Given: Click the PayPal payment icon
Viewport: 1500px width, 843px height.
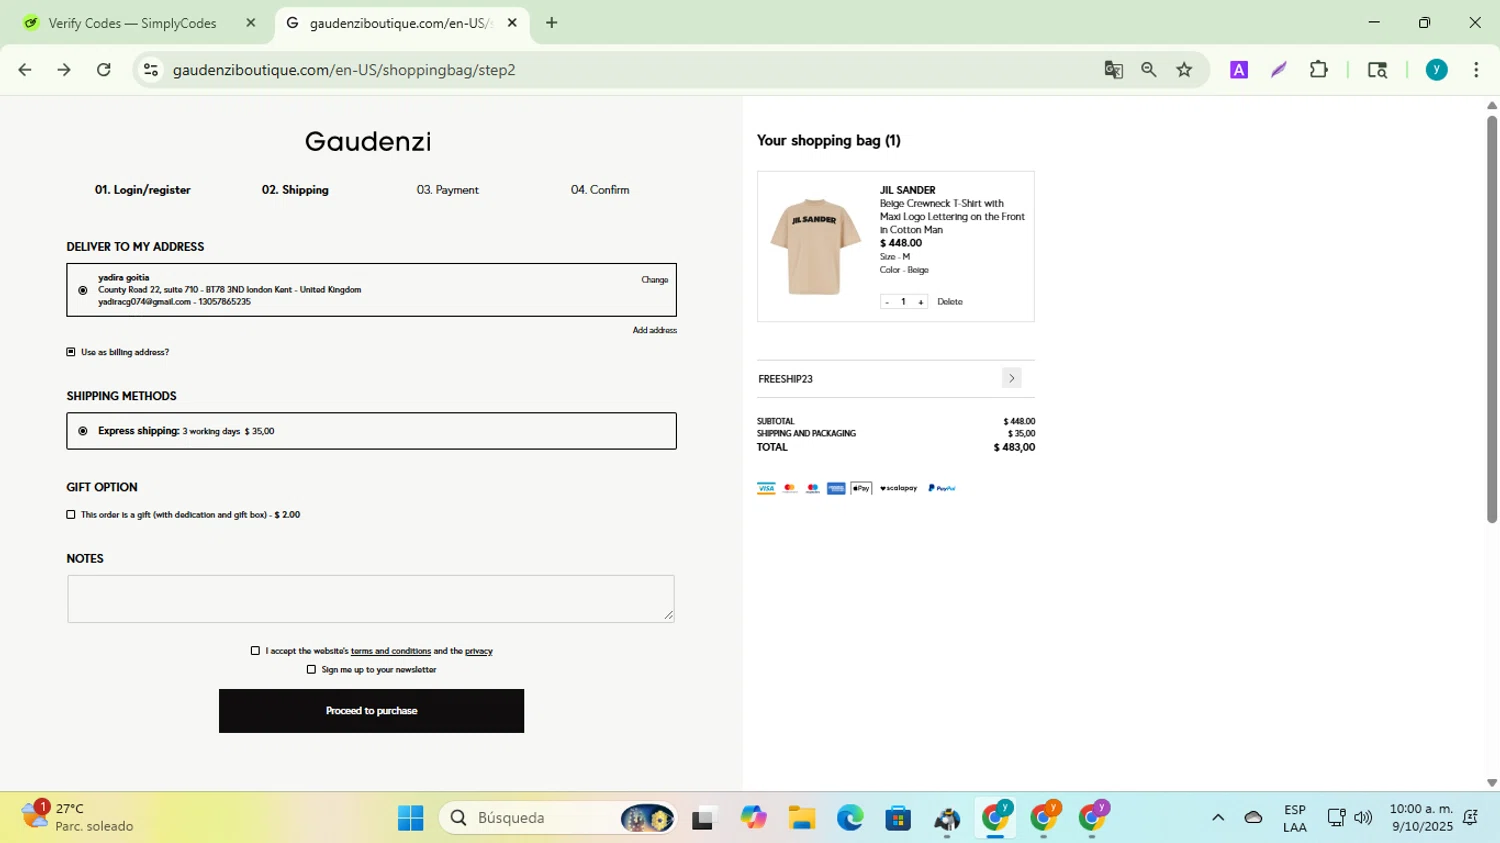Looking at the screenshot, I should (942, 488).
